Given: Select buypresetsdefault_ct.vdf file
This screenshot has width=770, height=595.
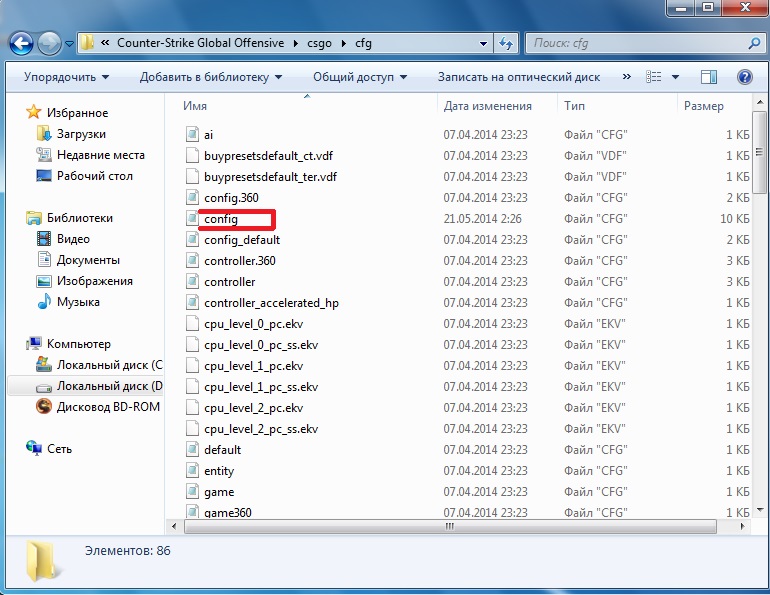Looking at the screenshot, I should coord(268,156).
